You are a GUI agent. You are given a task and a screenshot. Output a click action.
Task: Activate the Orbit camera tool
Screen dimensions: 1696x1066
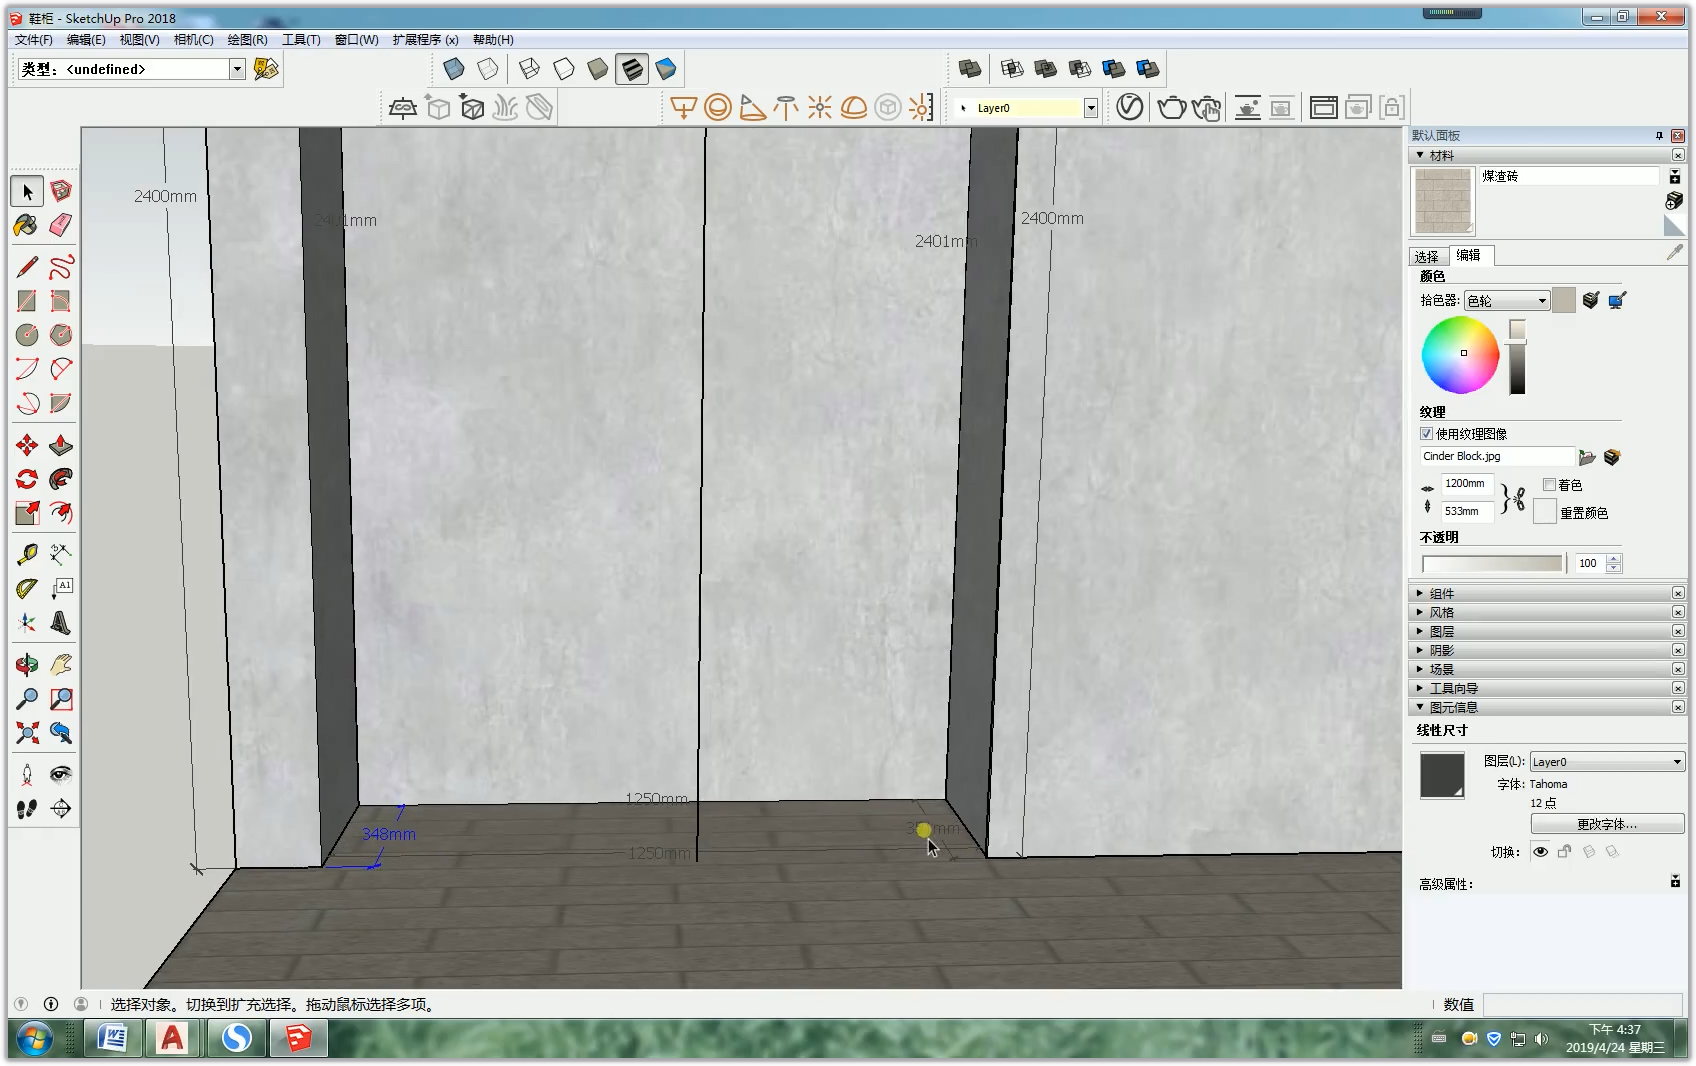coord(27,665)
